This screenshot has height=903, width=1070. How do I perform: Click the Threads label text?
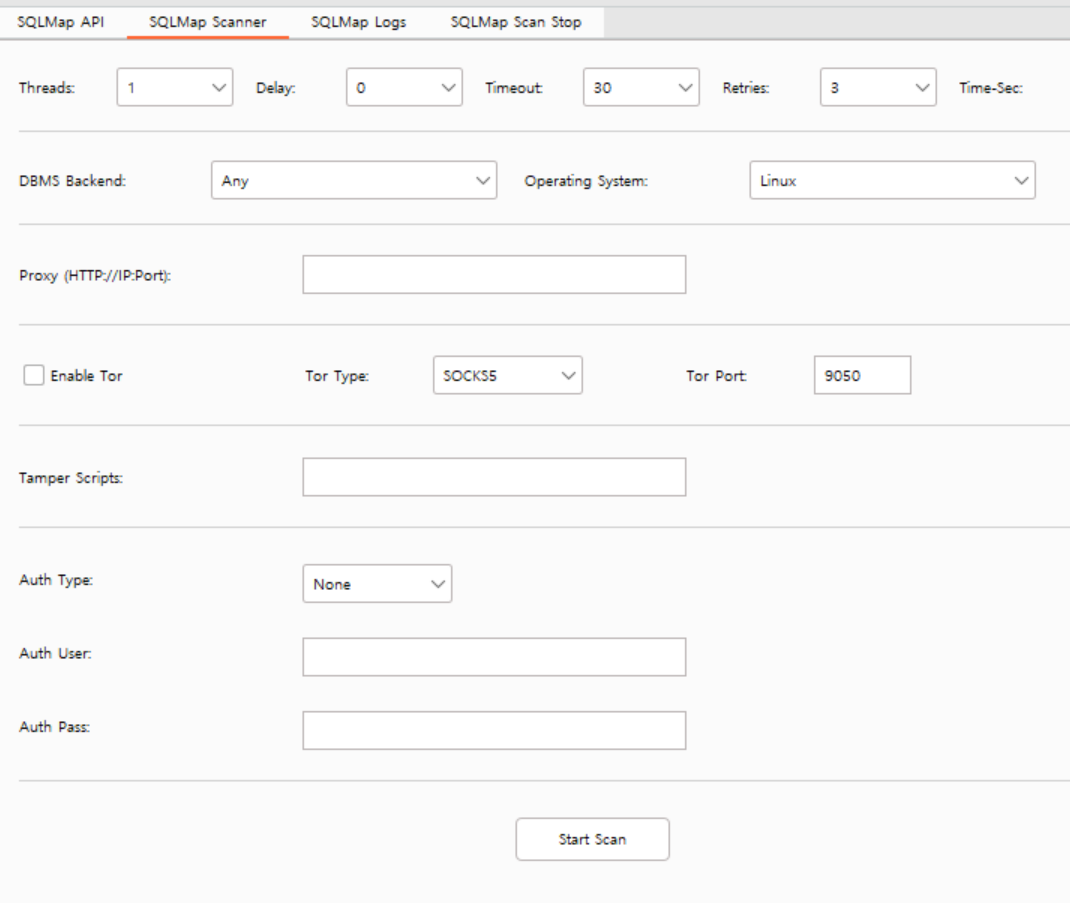pos(47,88)
